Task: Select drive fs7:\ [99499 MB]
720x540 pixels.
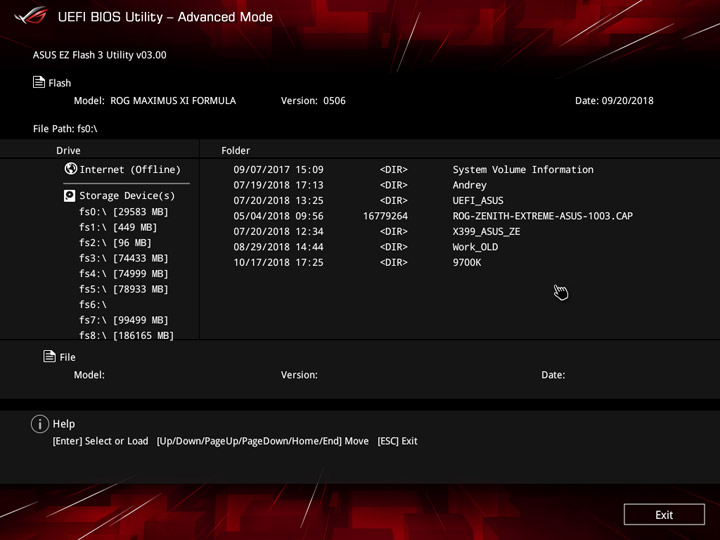Action: 124,320
